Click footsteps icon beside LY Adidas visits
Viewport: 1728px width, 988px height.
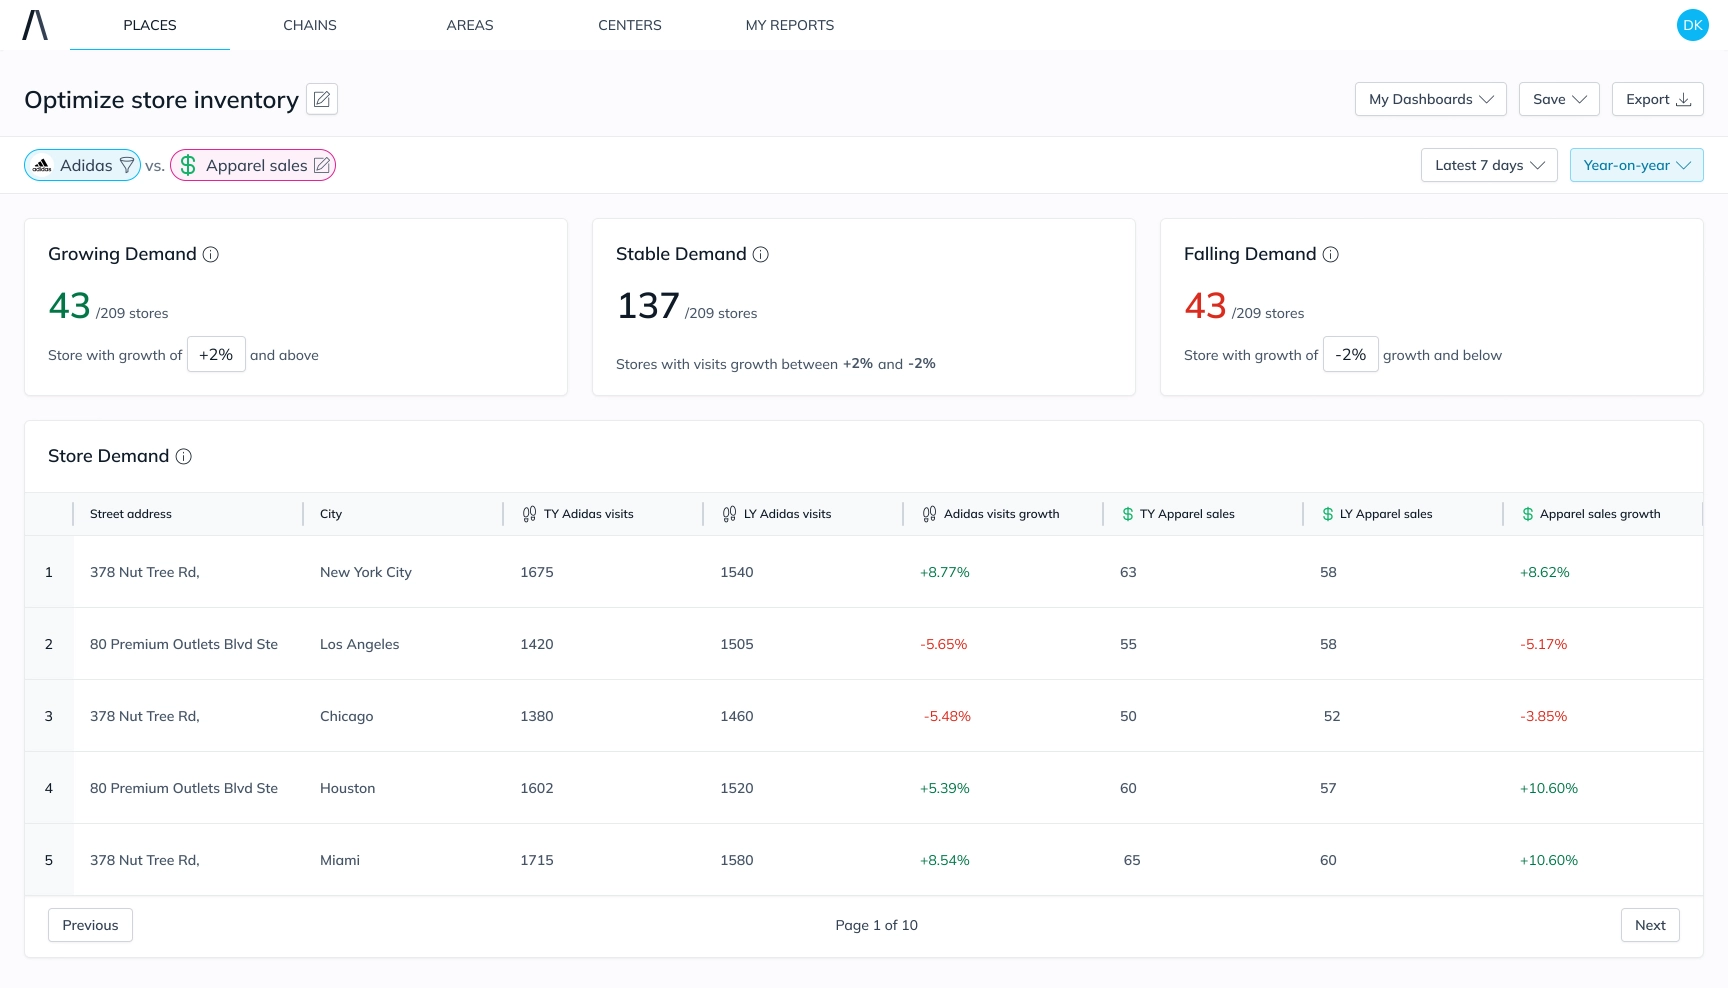[729, 514]
